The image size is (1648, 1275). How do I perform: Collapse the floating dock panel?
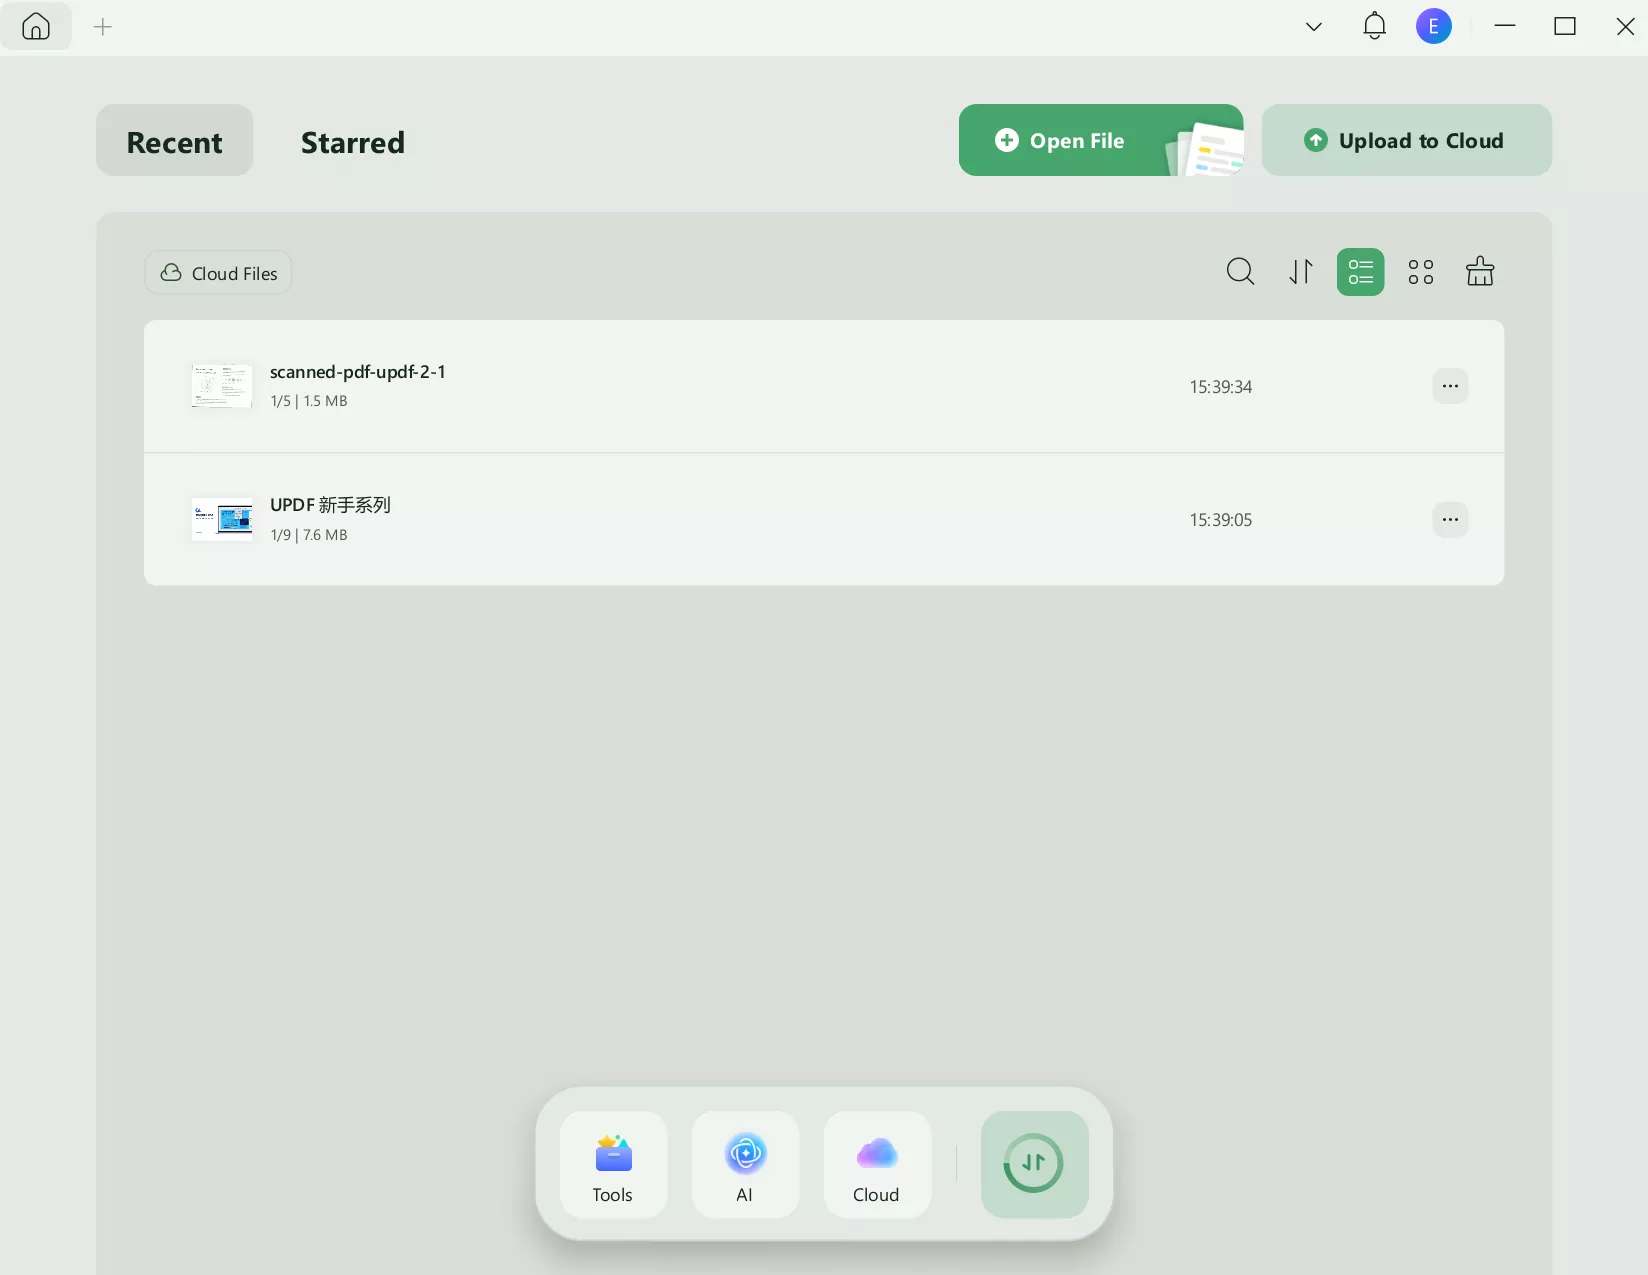point(1033,1163)
